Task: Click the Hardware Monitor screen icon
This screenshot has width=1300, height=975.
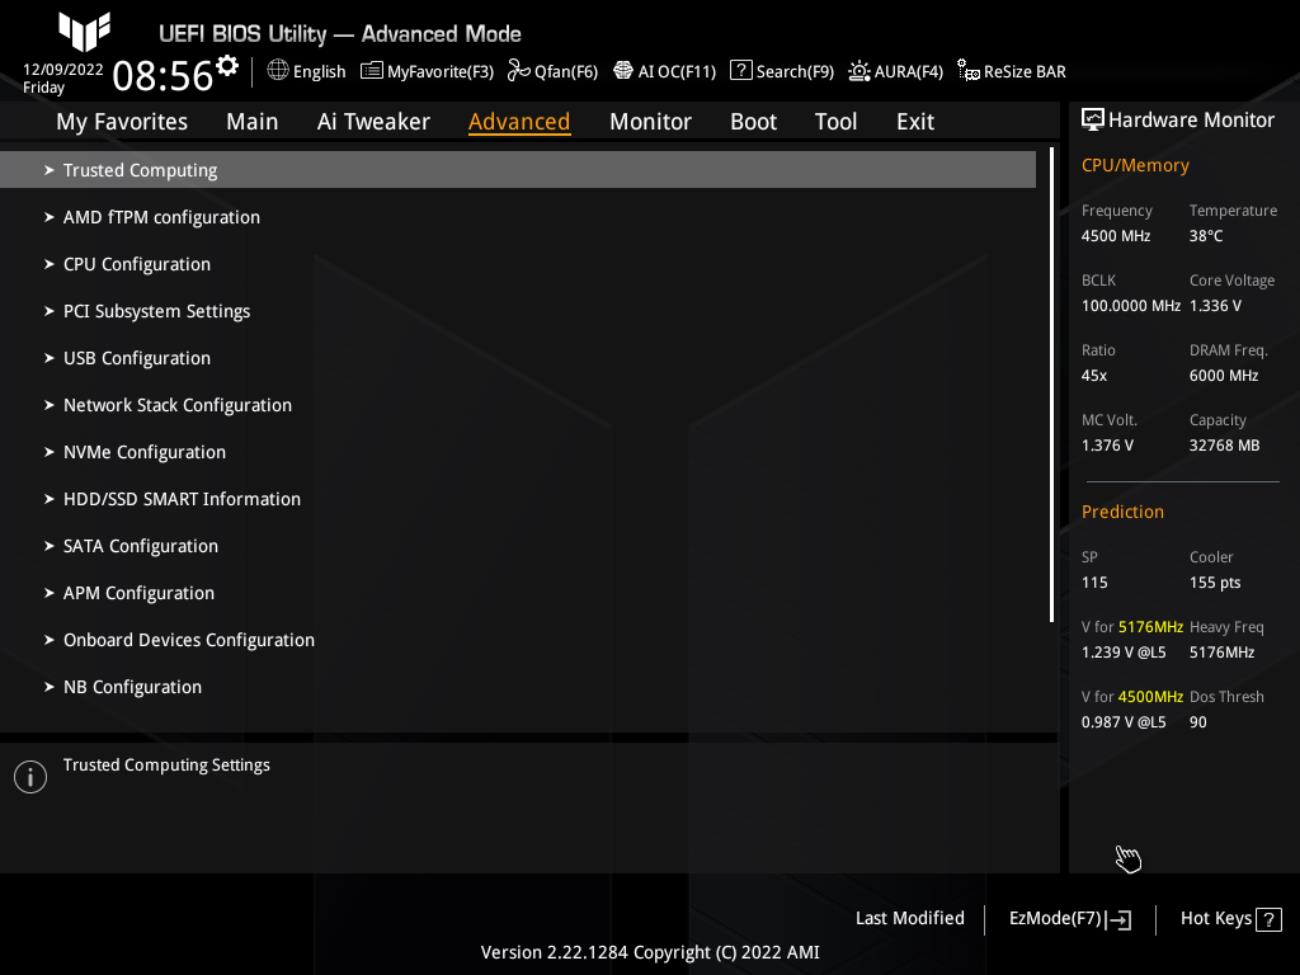Action: point(1093,120)
